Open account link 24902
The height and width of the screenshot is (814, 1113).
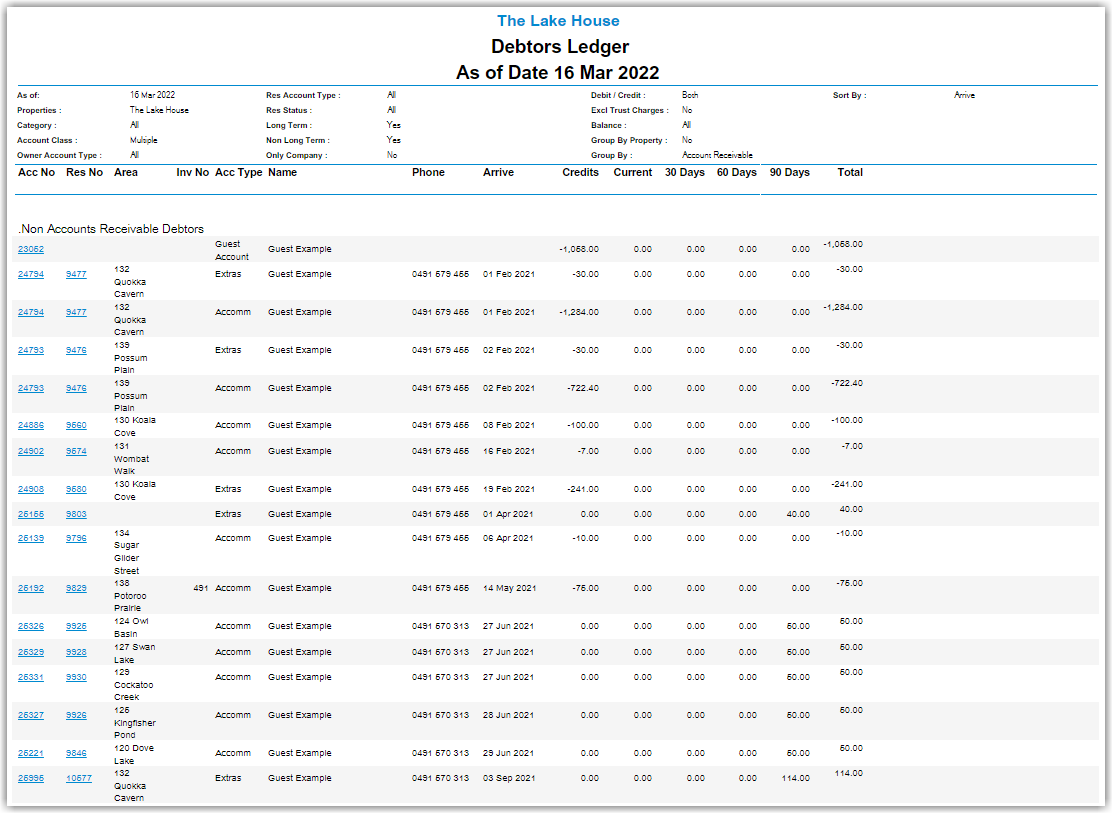pos(31,451)
